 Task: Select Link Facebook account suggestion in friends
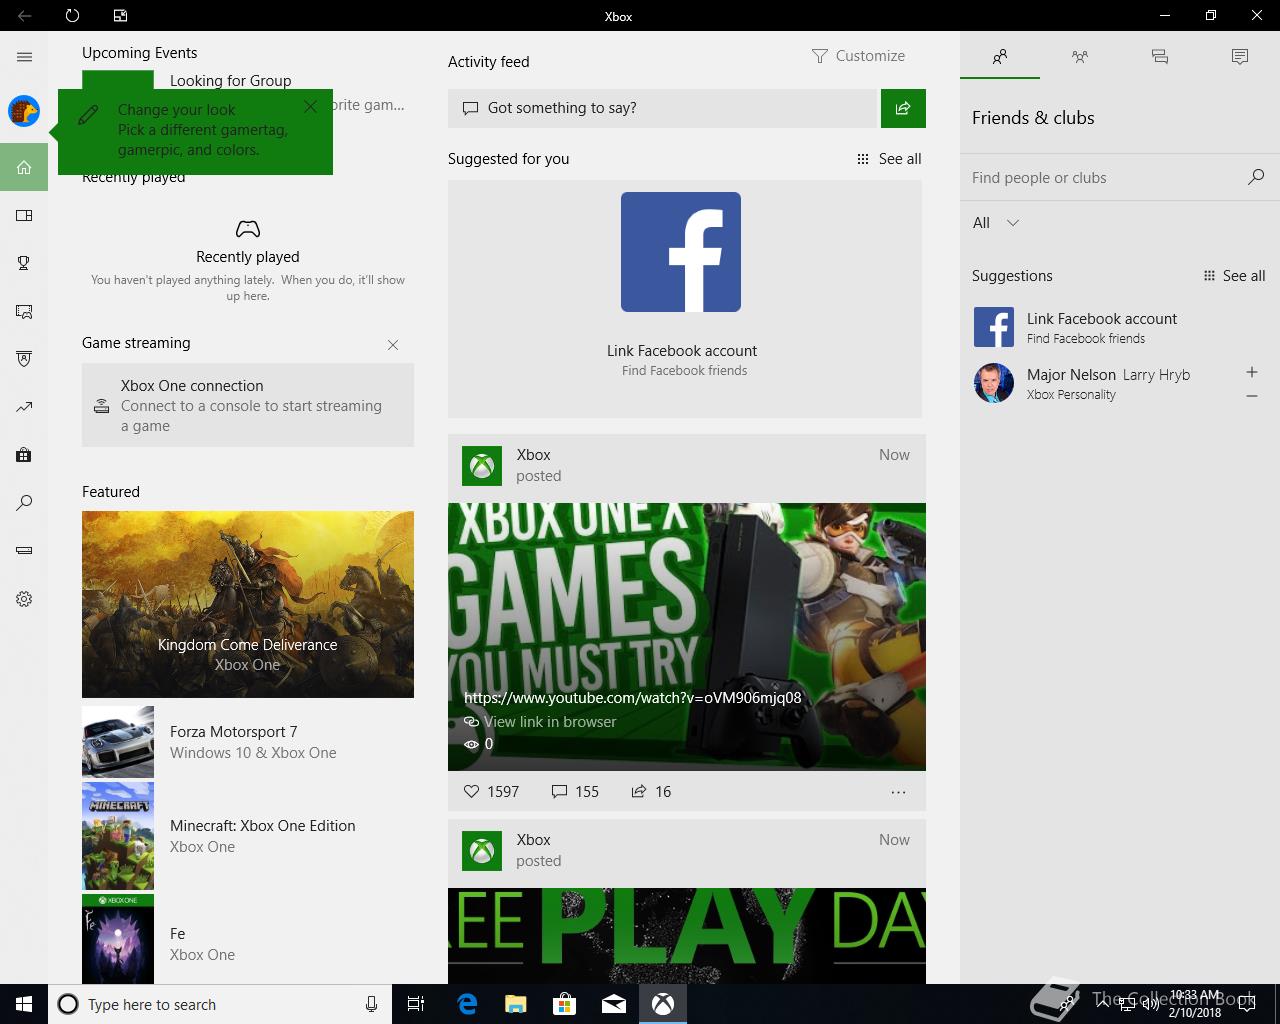pos(1118,327)
